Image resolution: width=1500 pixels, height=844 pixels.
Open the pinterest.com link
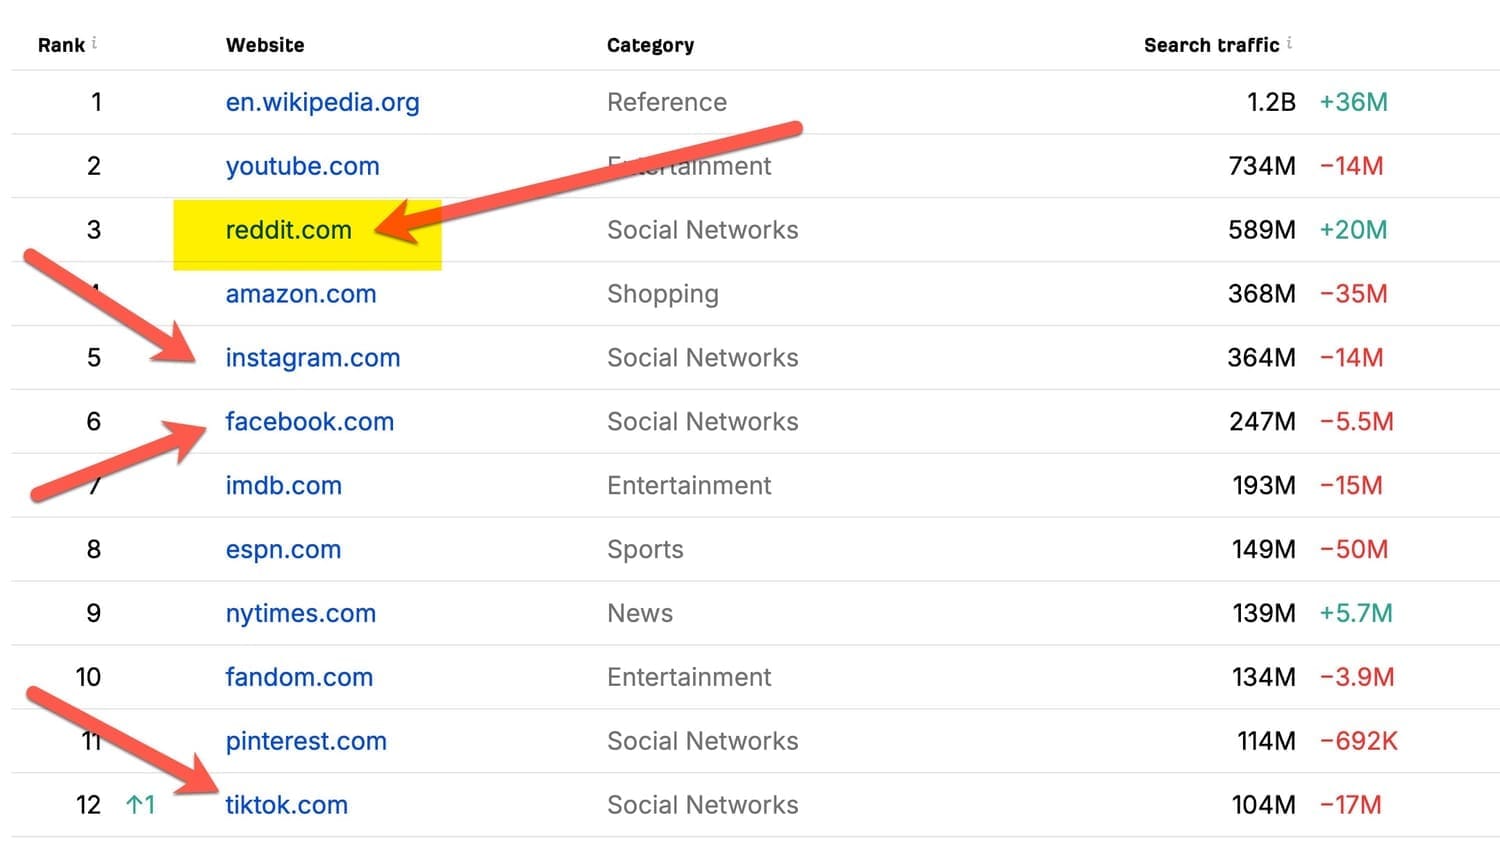click(305, 742)
